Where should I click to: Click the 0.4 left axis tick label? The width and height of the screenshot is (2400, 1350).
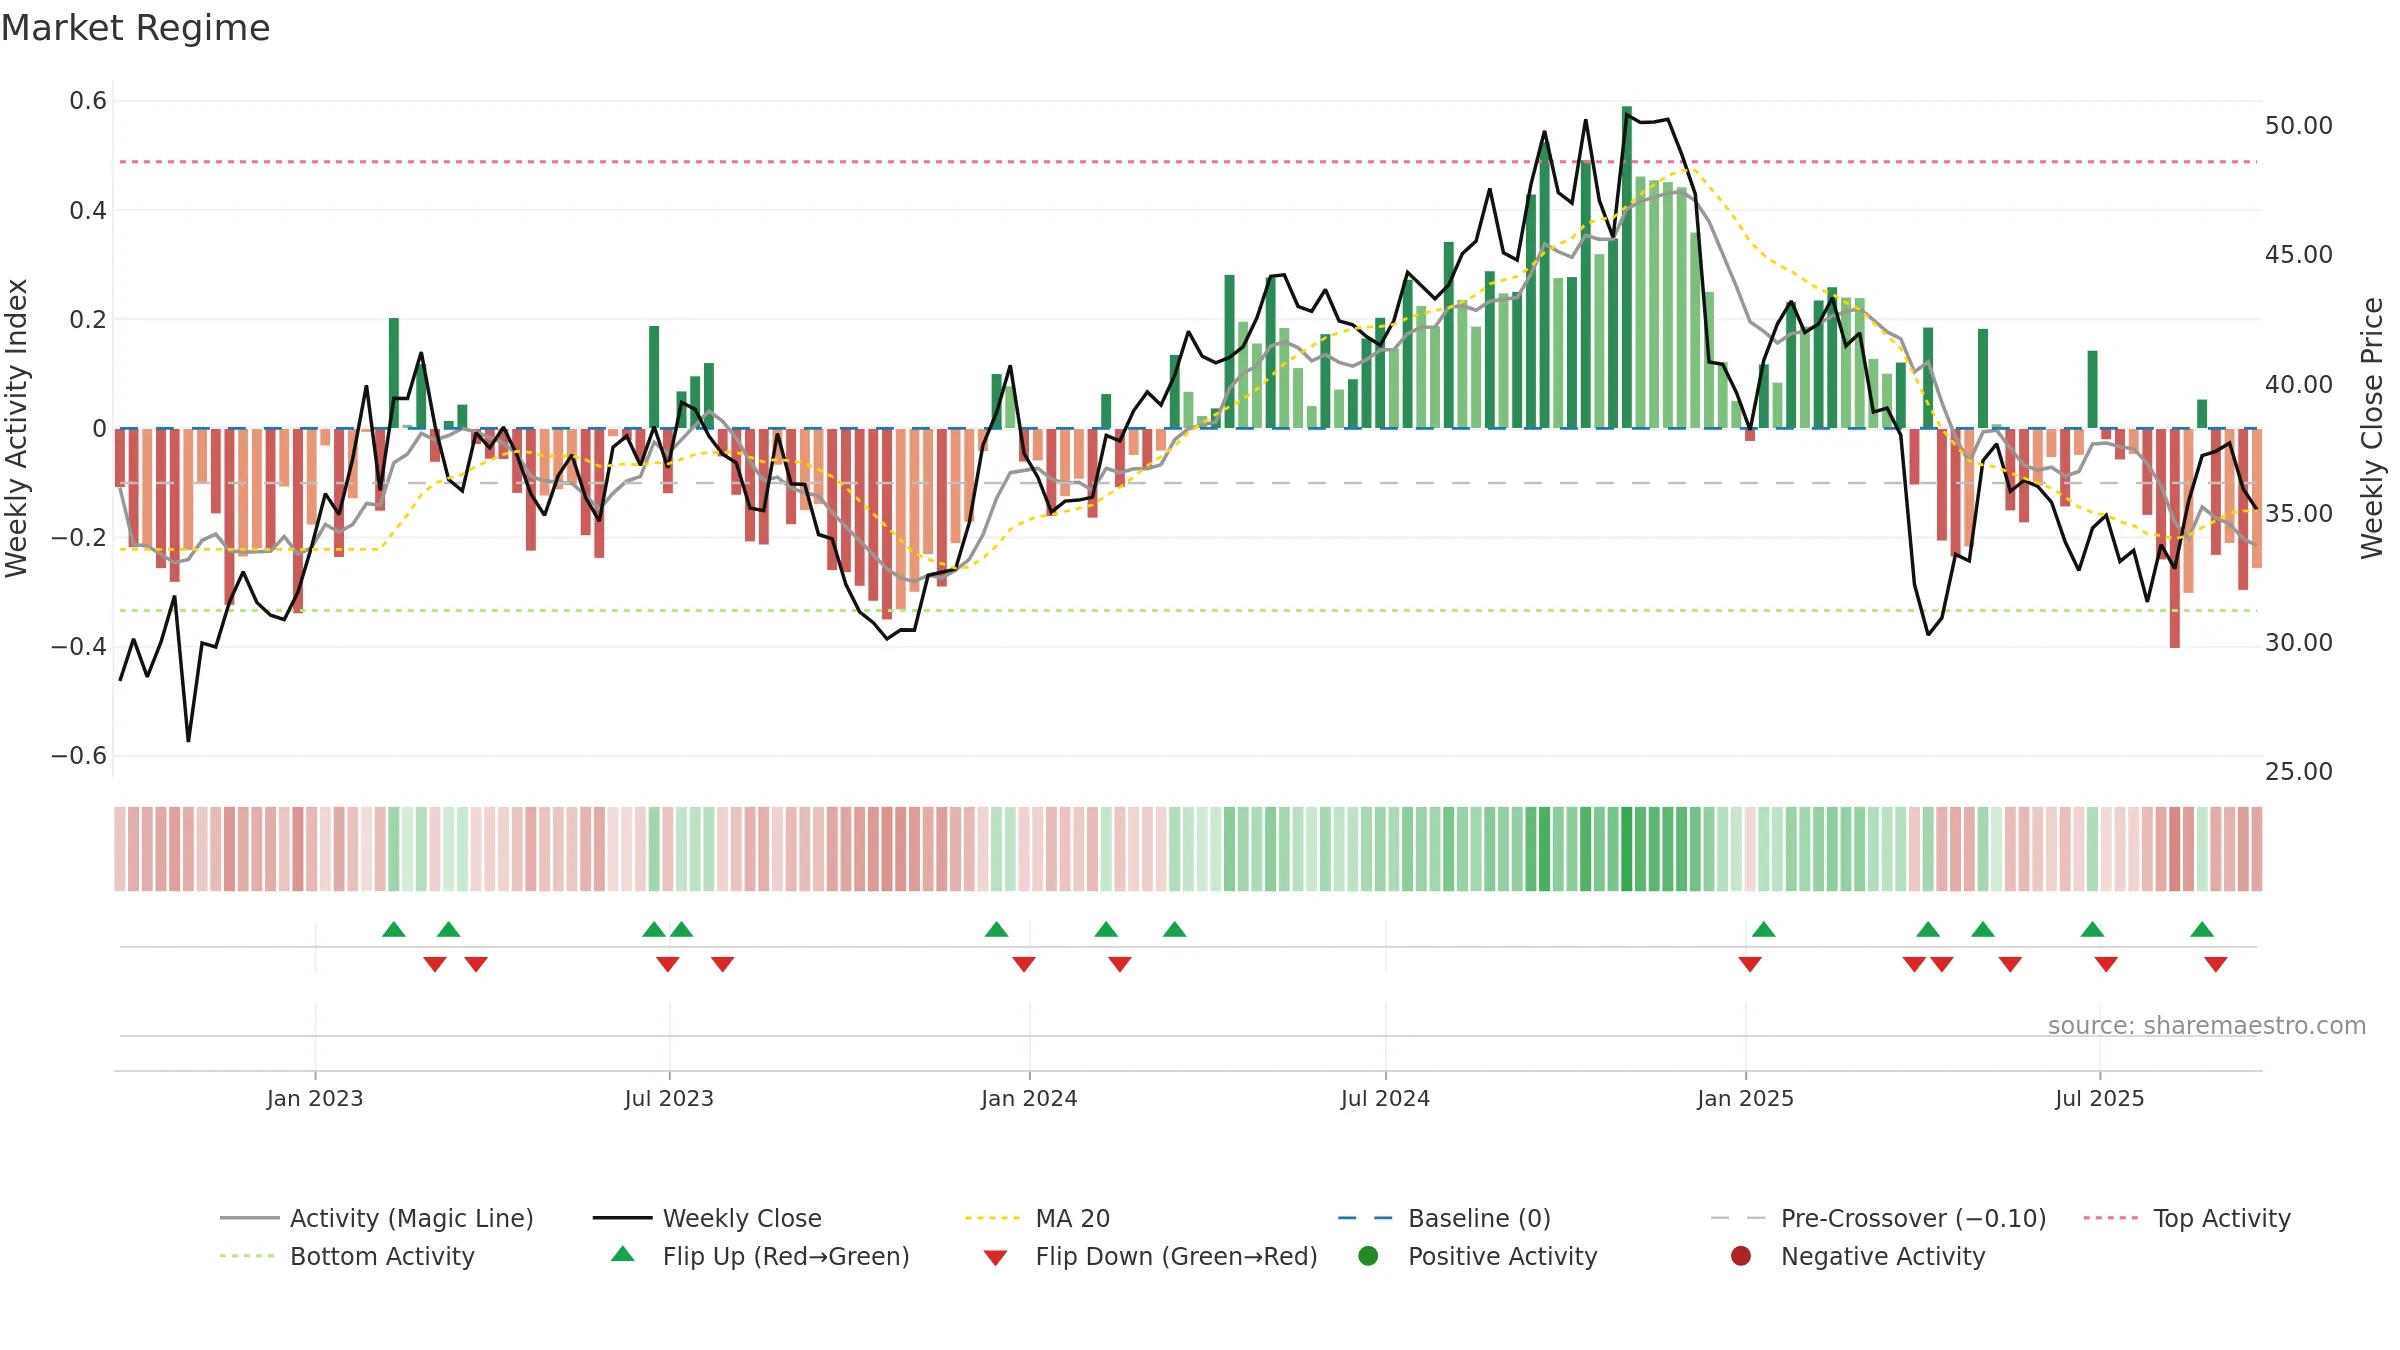(88, 210)
